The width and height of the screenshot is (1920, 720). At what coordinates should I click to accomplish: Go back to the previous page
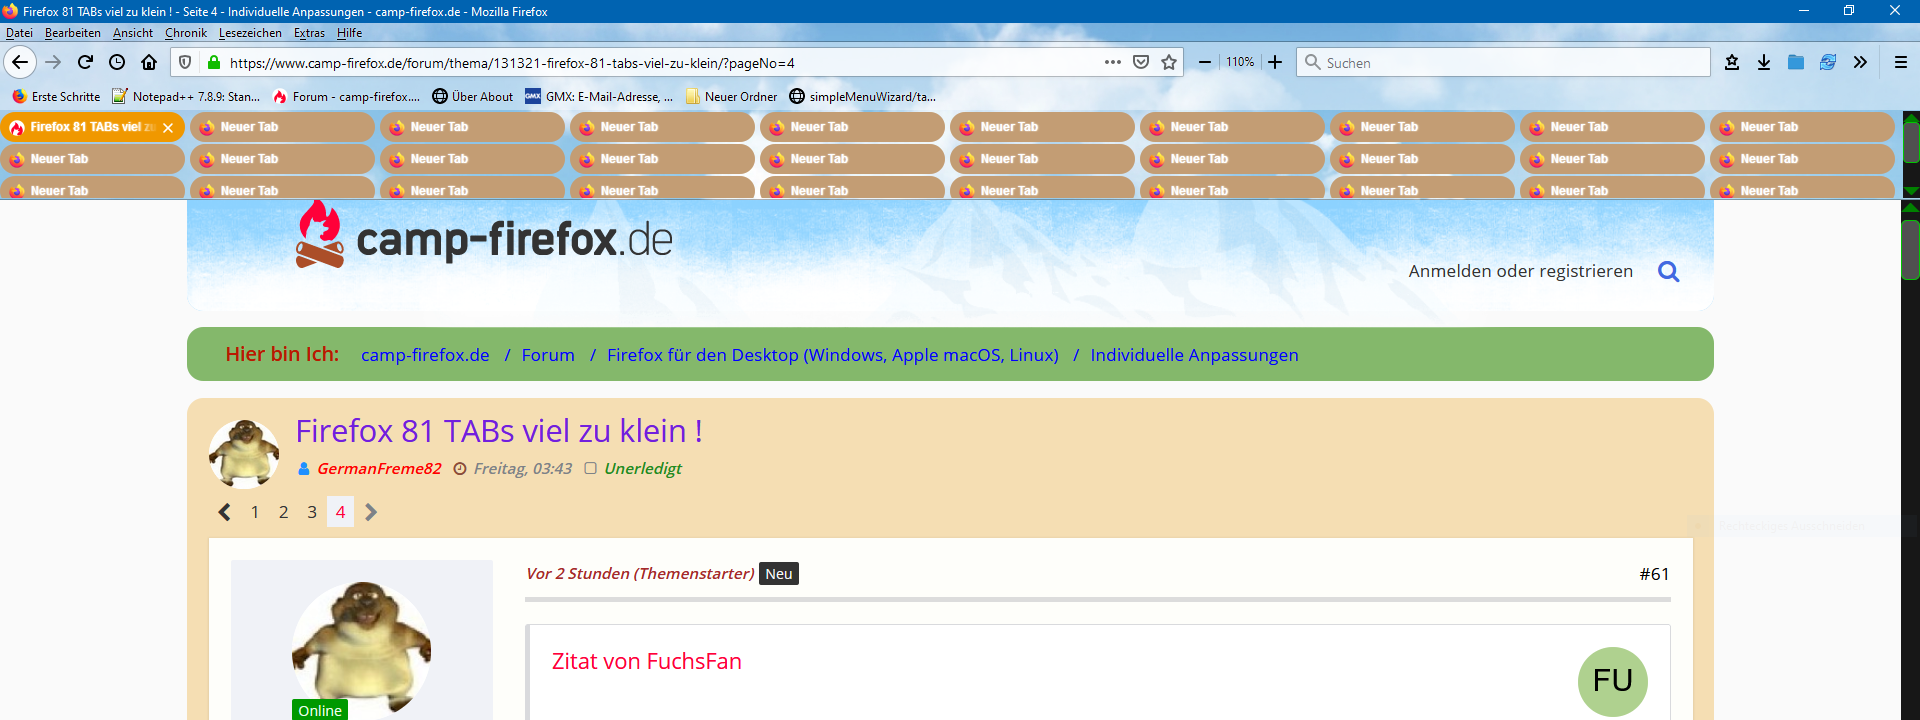tap(20, 62)
